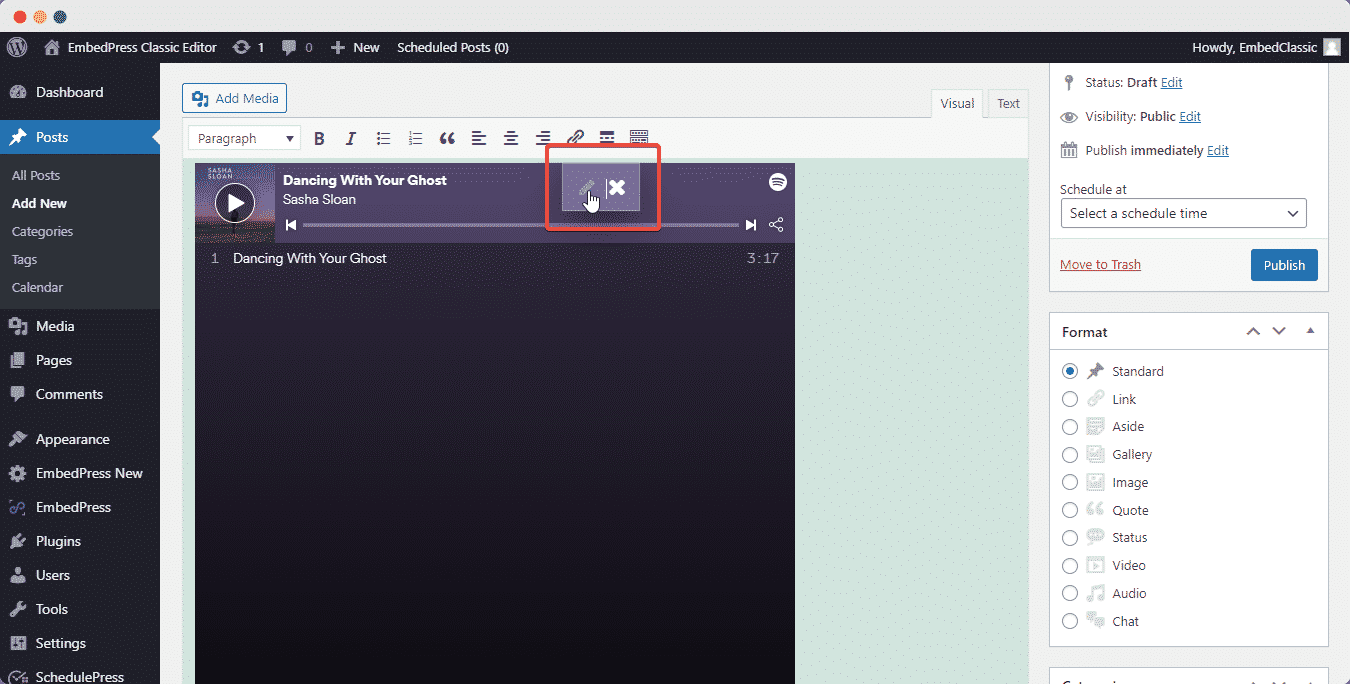Edit the Publish immediately date
Viewport: 1350px width, 684px height.
click(x=1218, y=151)
